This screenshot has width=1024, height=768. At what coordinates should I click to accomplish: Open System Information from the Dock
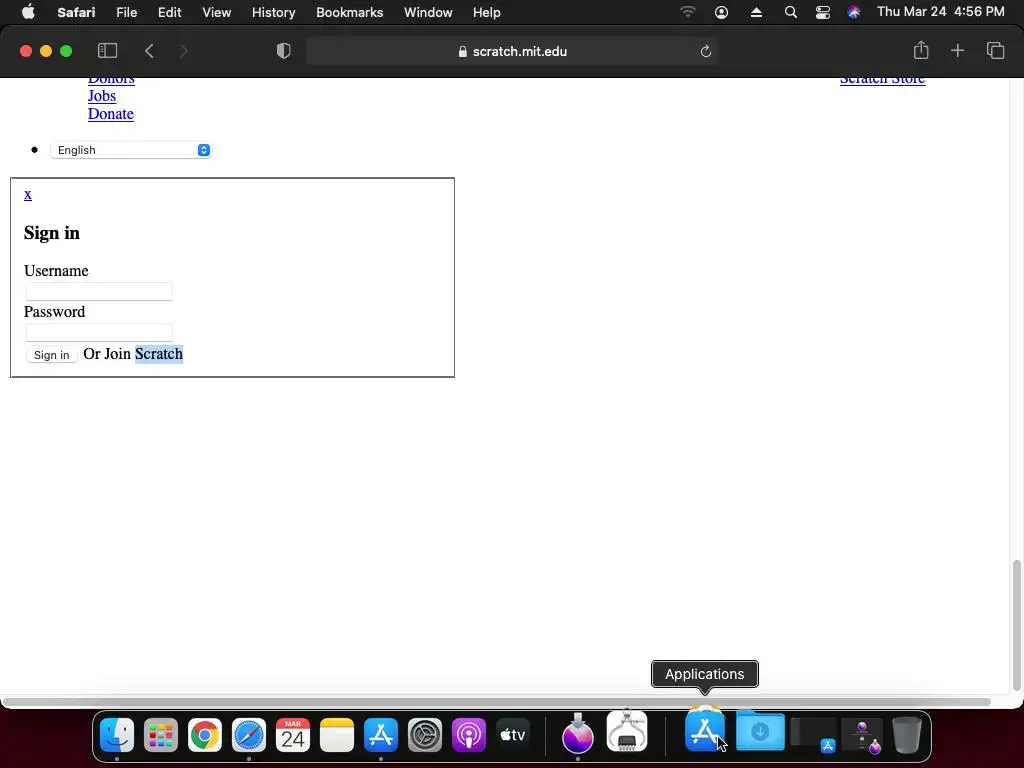coord(627,731)
